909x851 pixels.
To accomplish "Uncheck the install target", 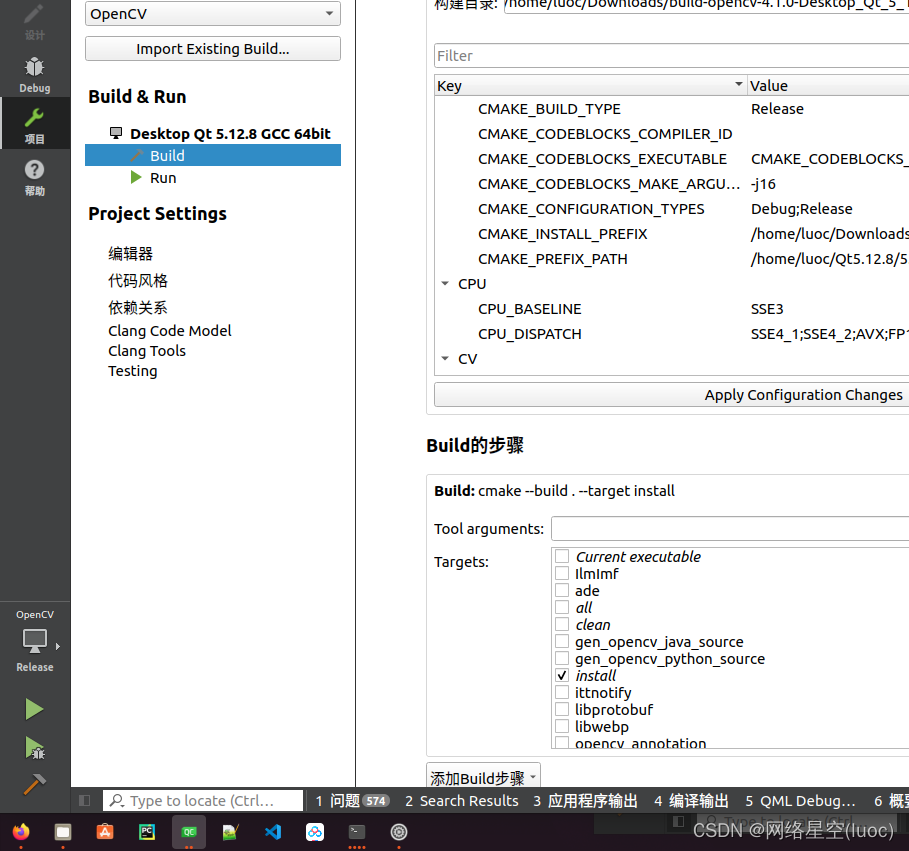I will [x=562, y=675].
